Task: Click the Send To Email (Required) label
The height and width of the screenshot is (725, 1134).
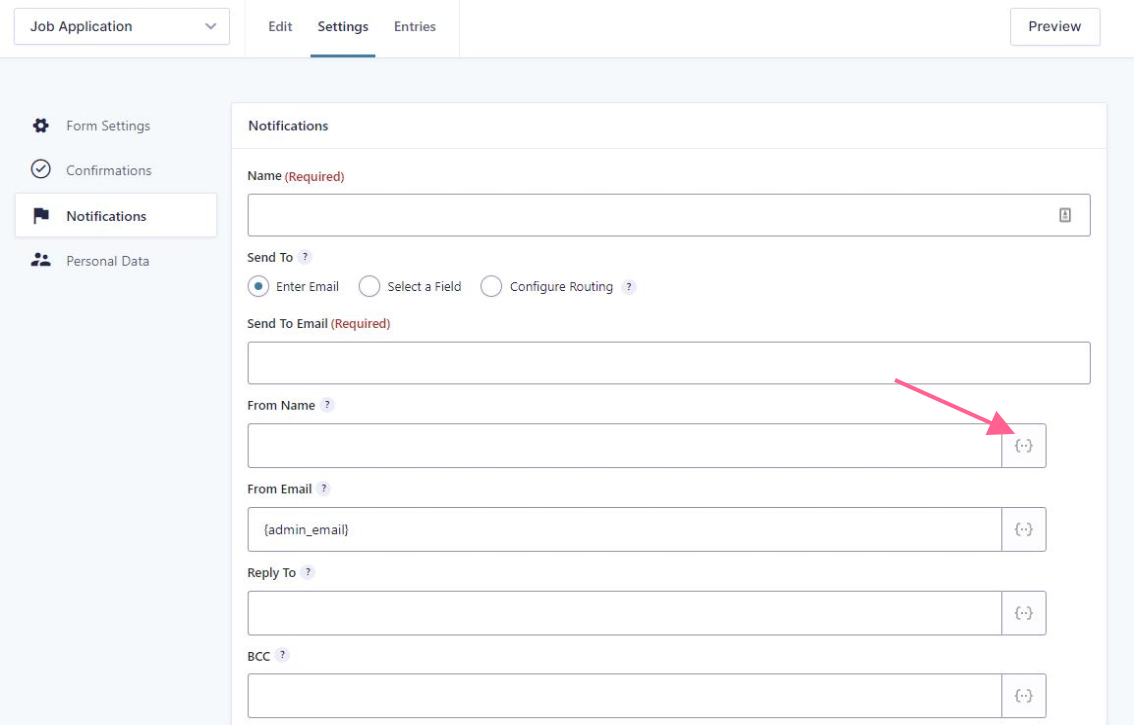Action: (x=318, y=323)
